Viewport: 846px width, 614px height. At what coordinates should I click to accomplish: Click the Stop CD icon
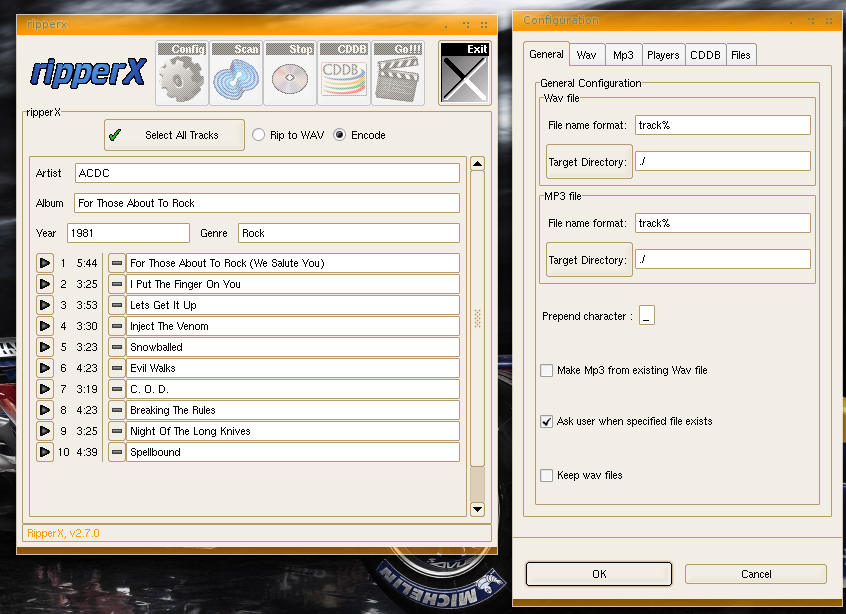(290, 73)
